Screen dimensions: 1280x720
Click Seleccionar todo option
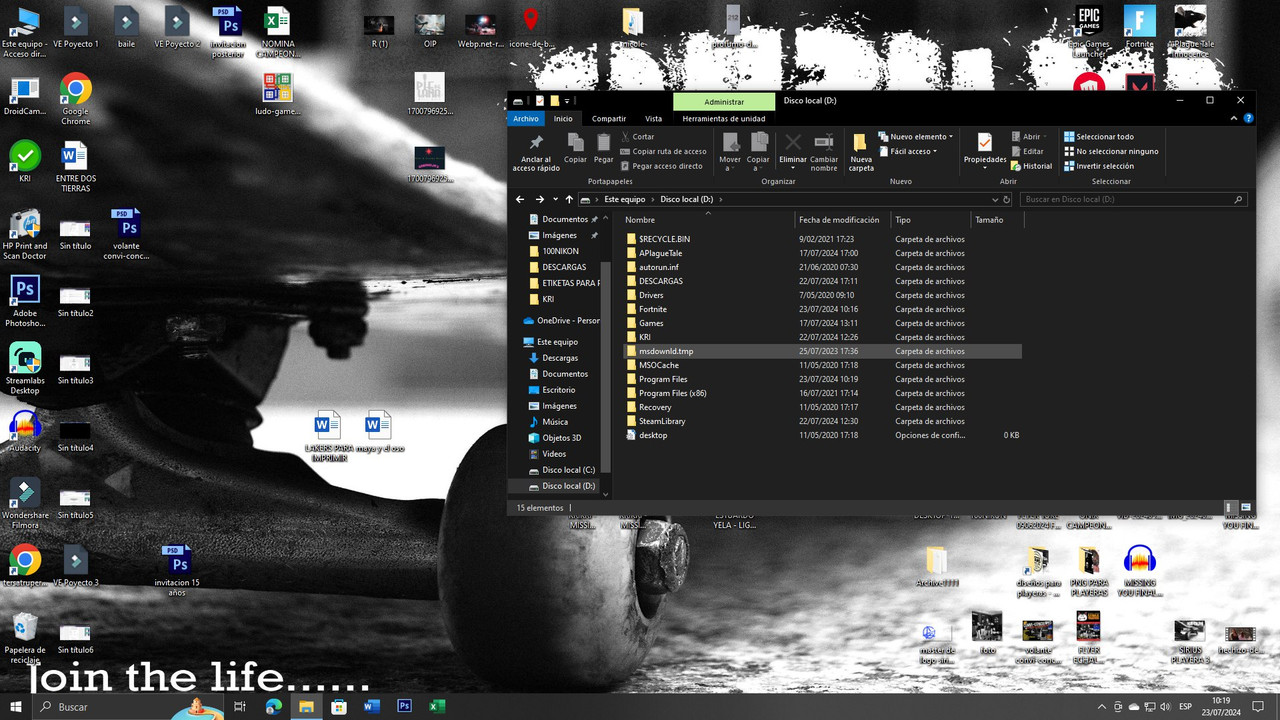click(1098, 137)
